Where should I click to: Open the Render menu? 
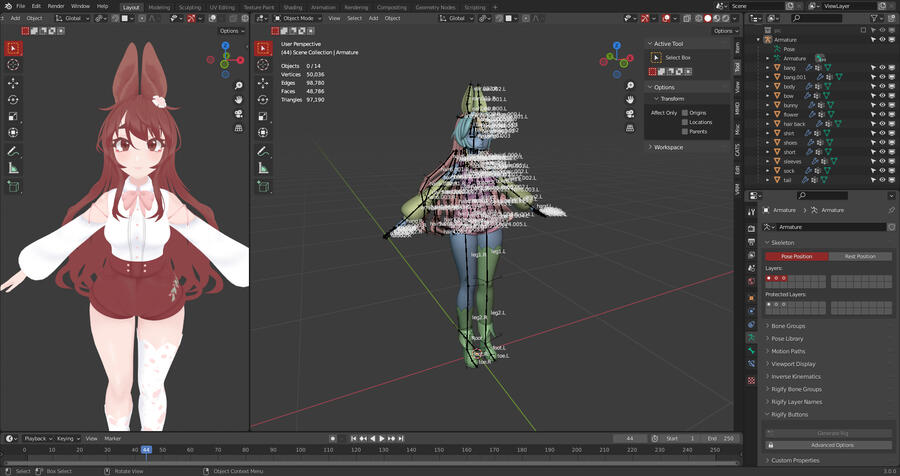56,6
